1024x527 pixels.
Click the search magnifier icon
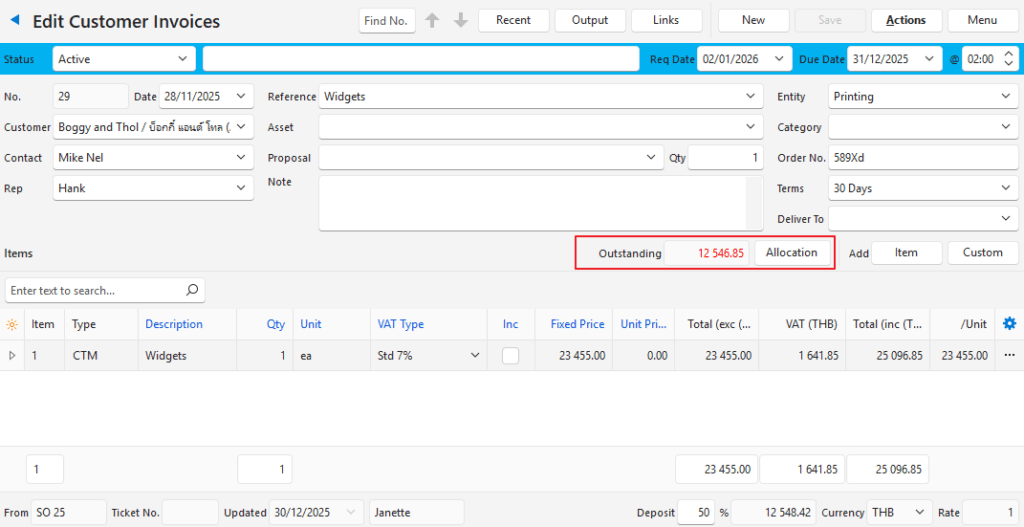[192, 290]
